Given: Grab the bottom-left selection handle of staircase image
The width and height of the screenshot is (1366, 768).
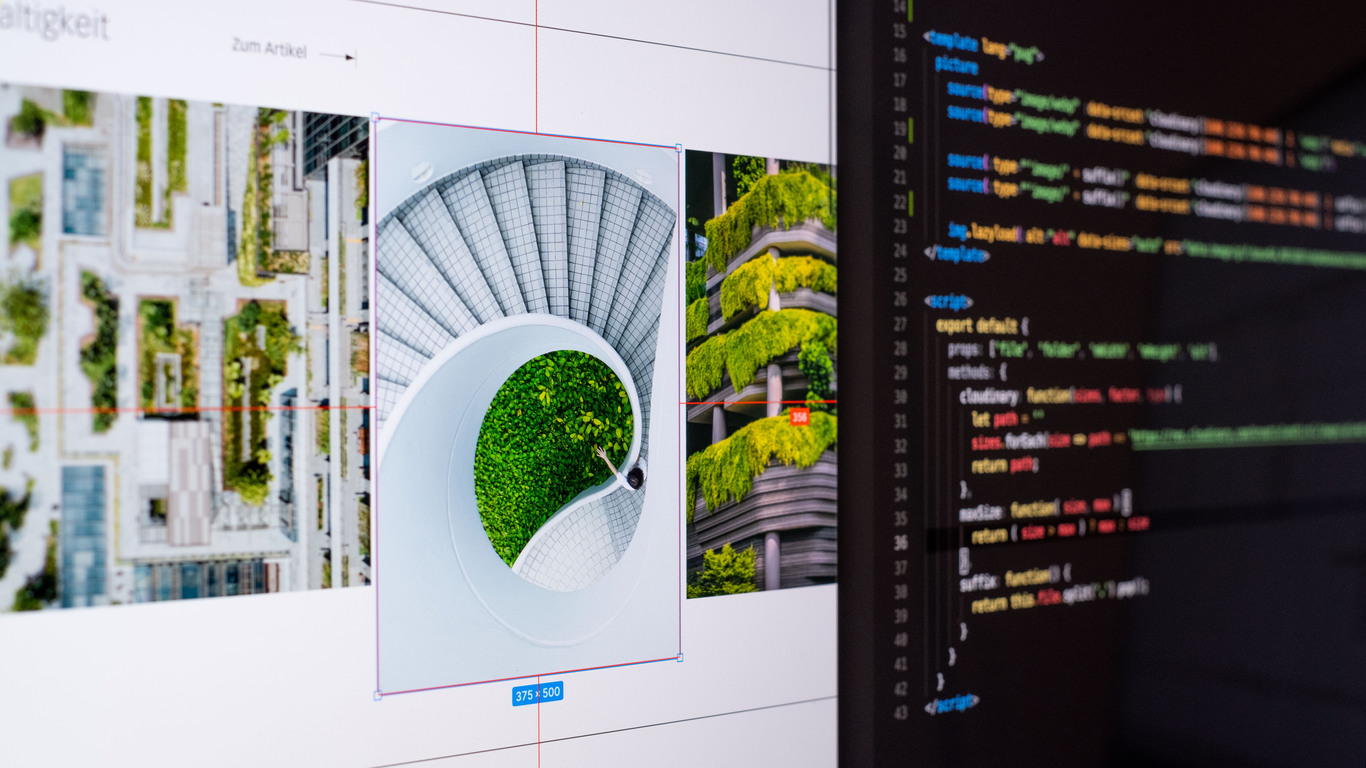Looking at the screenshot, I should pyautogui.click(x=377, y=695).
